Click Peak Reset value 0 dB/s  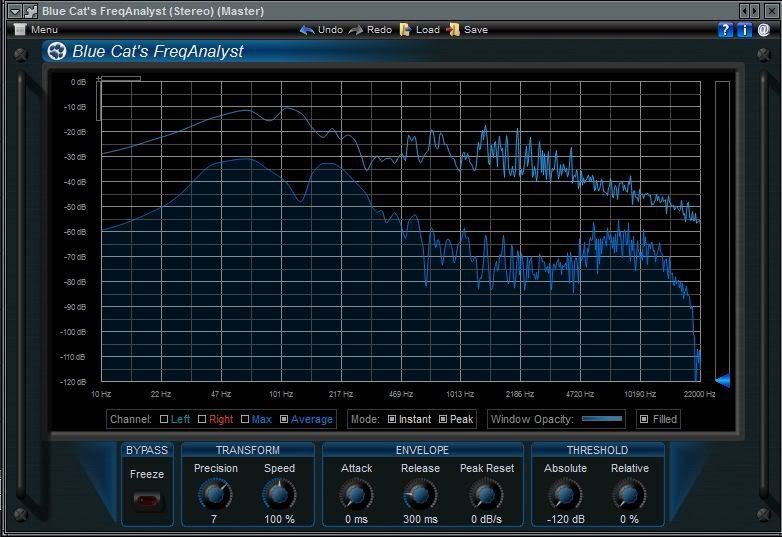(x=486, y=519)
